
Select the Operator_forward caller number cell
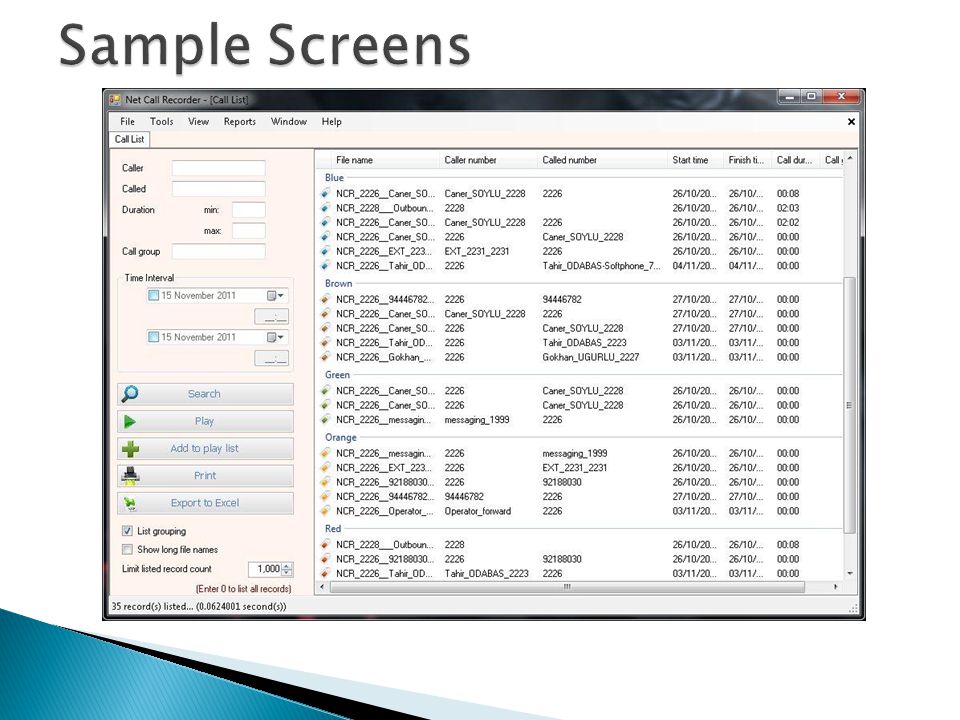[x=478, y=511]
